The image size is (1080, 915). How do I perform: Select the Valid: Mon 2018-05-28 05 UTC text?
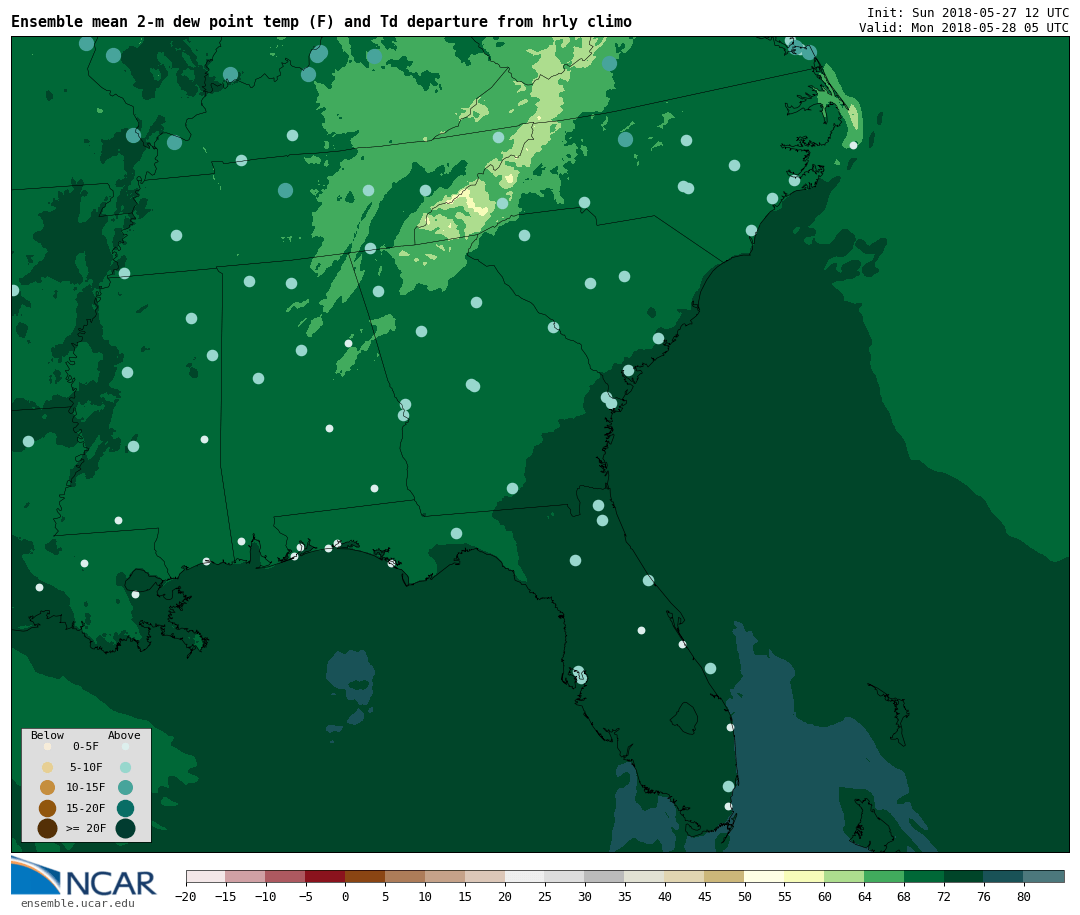[x=964, y=28]
